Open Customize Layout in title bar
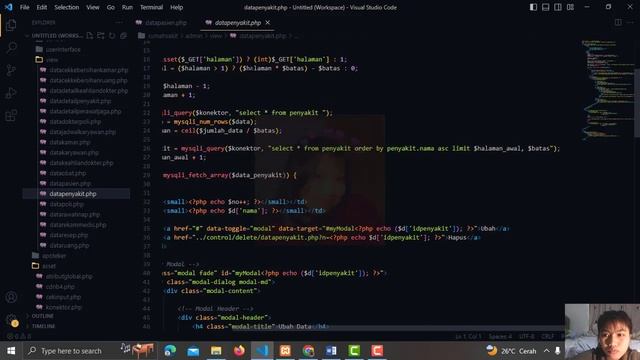Viewport: 640px width, 360px height. pos(570,7)
